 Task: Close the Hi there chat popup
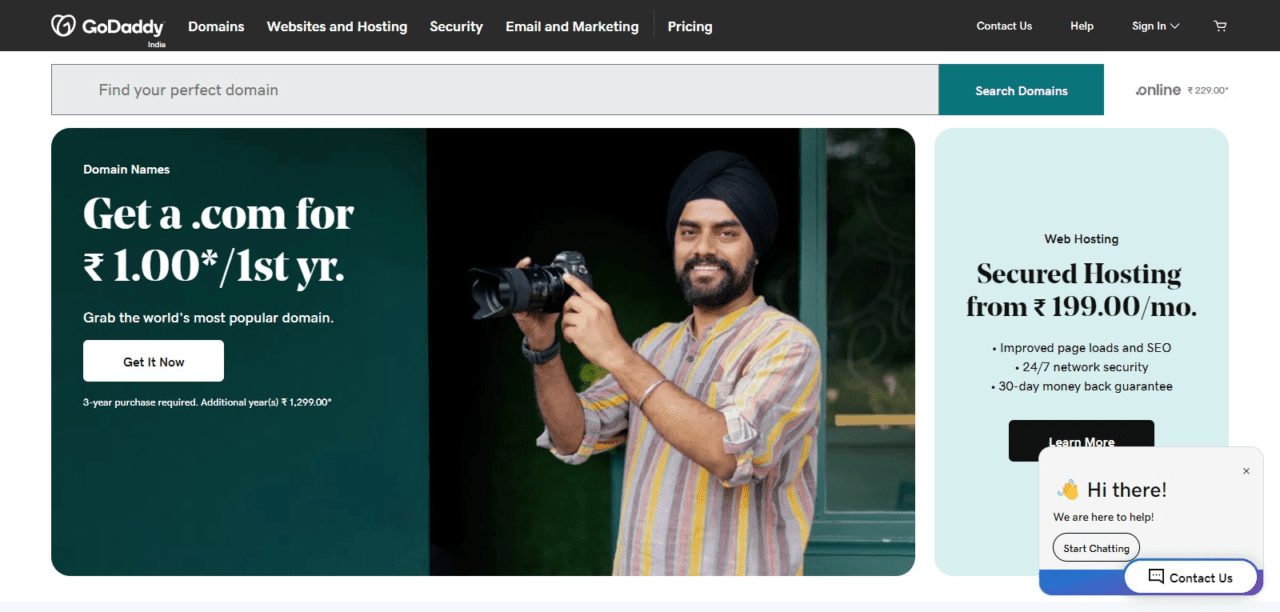[x=1246, y=471]
